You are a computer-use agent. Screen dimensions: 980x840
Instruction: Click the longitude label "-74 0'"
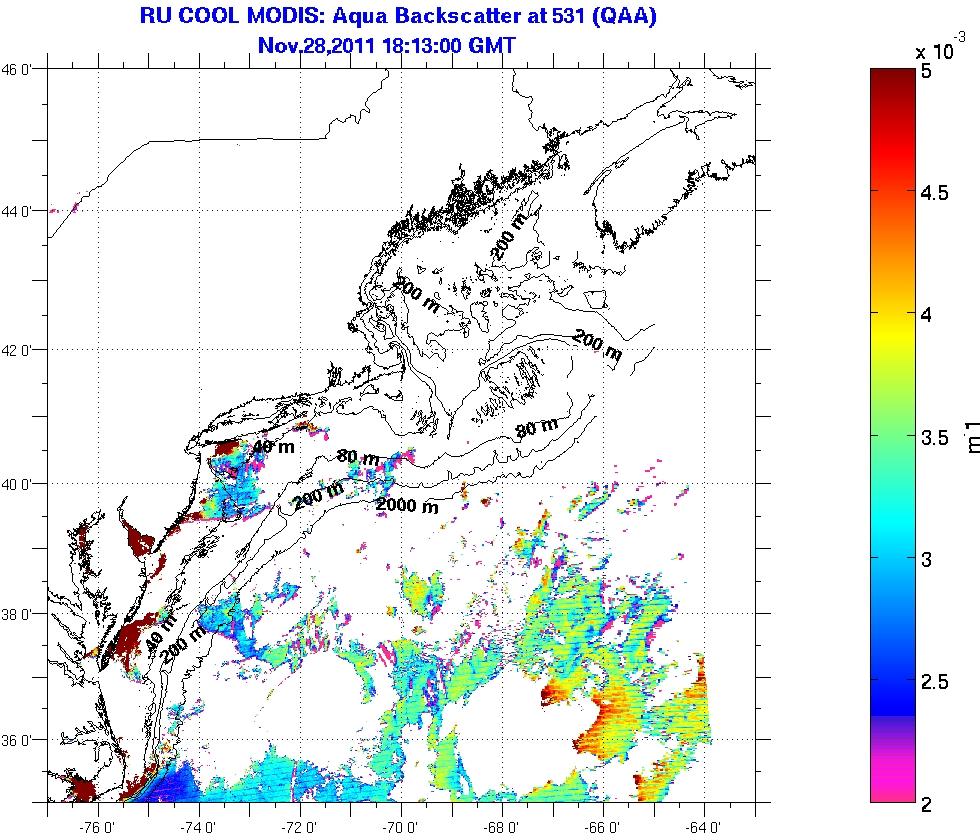198,828
